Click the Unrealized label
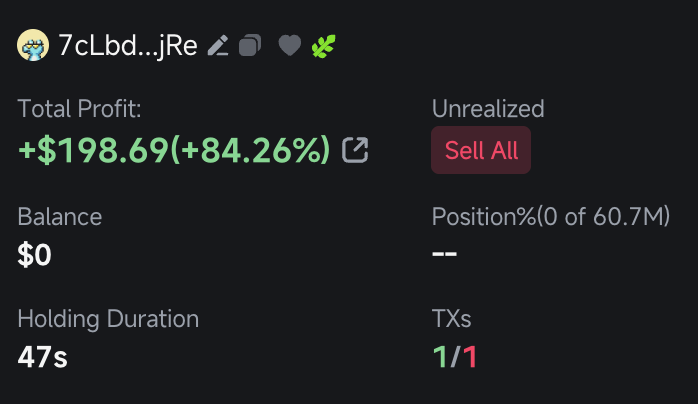This screenshot has width=698, height=404. 488,109
